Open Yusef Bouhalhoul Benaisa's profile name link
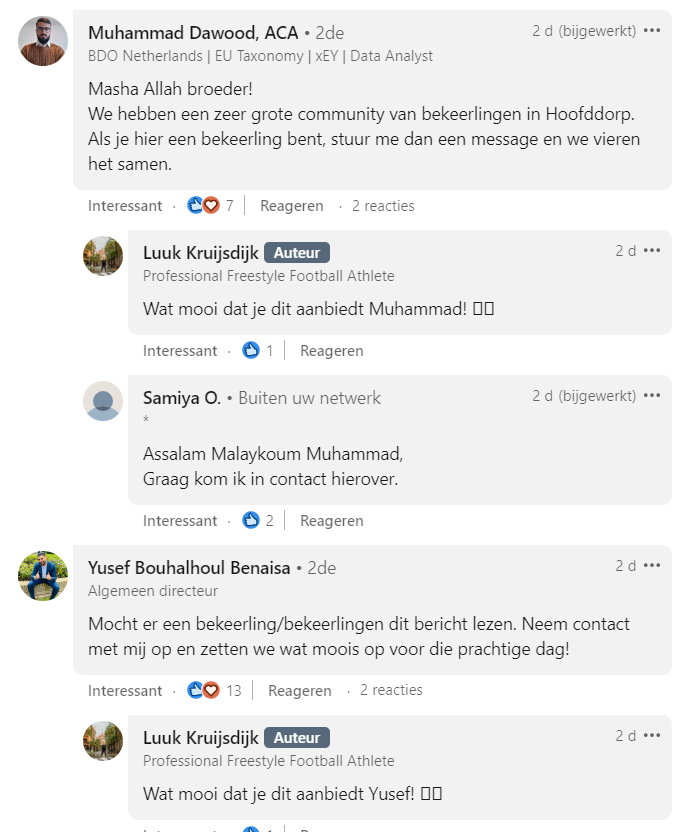The height and width of the screenshot is (832, 685). click(189, 568)
